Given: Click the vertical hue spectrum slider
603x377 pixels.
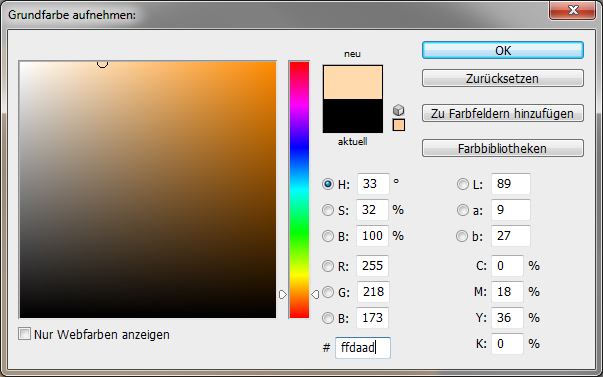Looking at the screenshot, I should point(299,190).
